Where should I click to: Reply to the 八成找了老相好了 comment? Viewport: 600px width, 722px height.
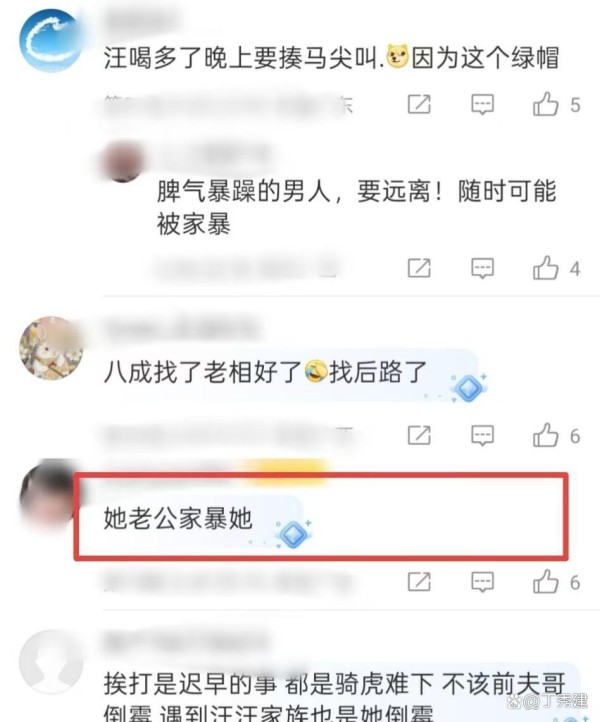[482, 436]
